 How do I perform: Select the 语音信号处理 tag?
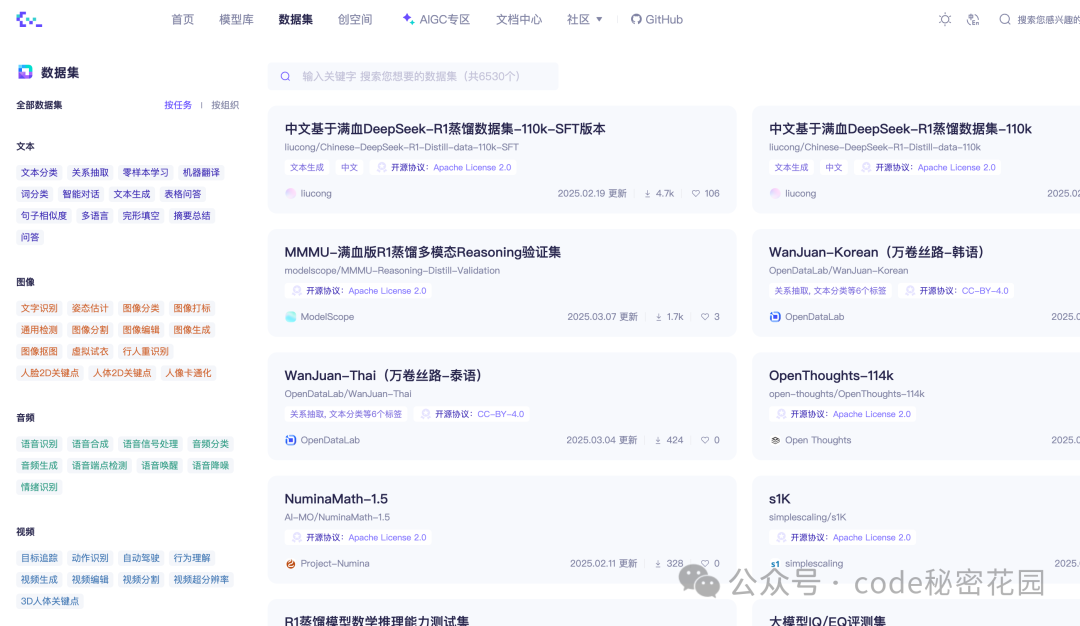pos(150,444)
